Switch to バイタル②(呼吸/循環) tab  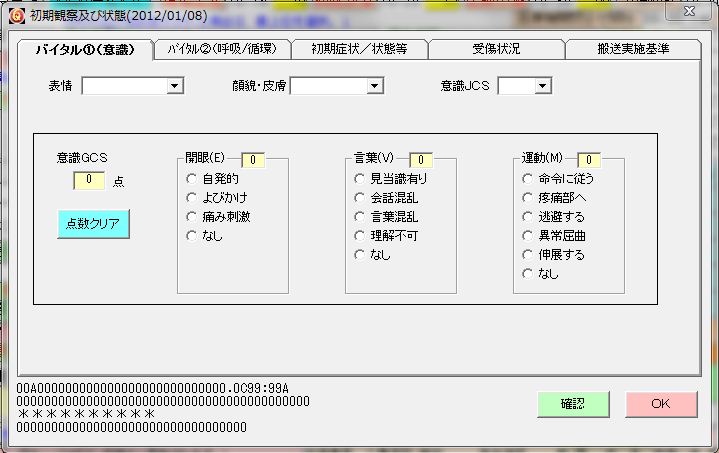pyautogui.click(x=222, y=49)
